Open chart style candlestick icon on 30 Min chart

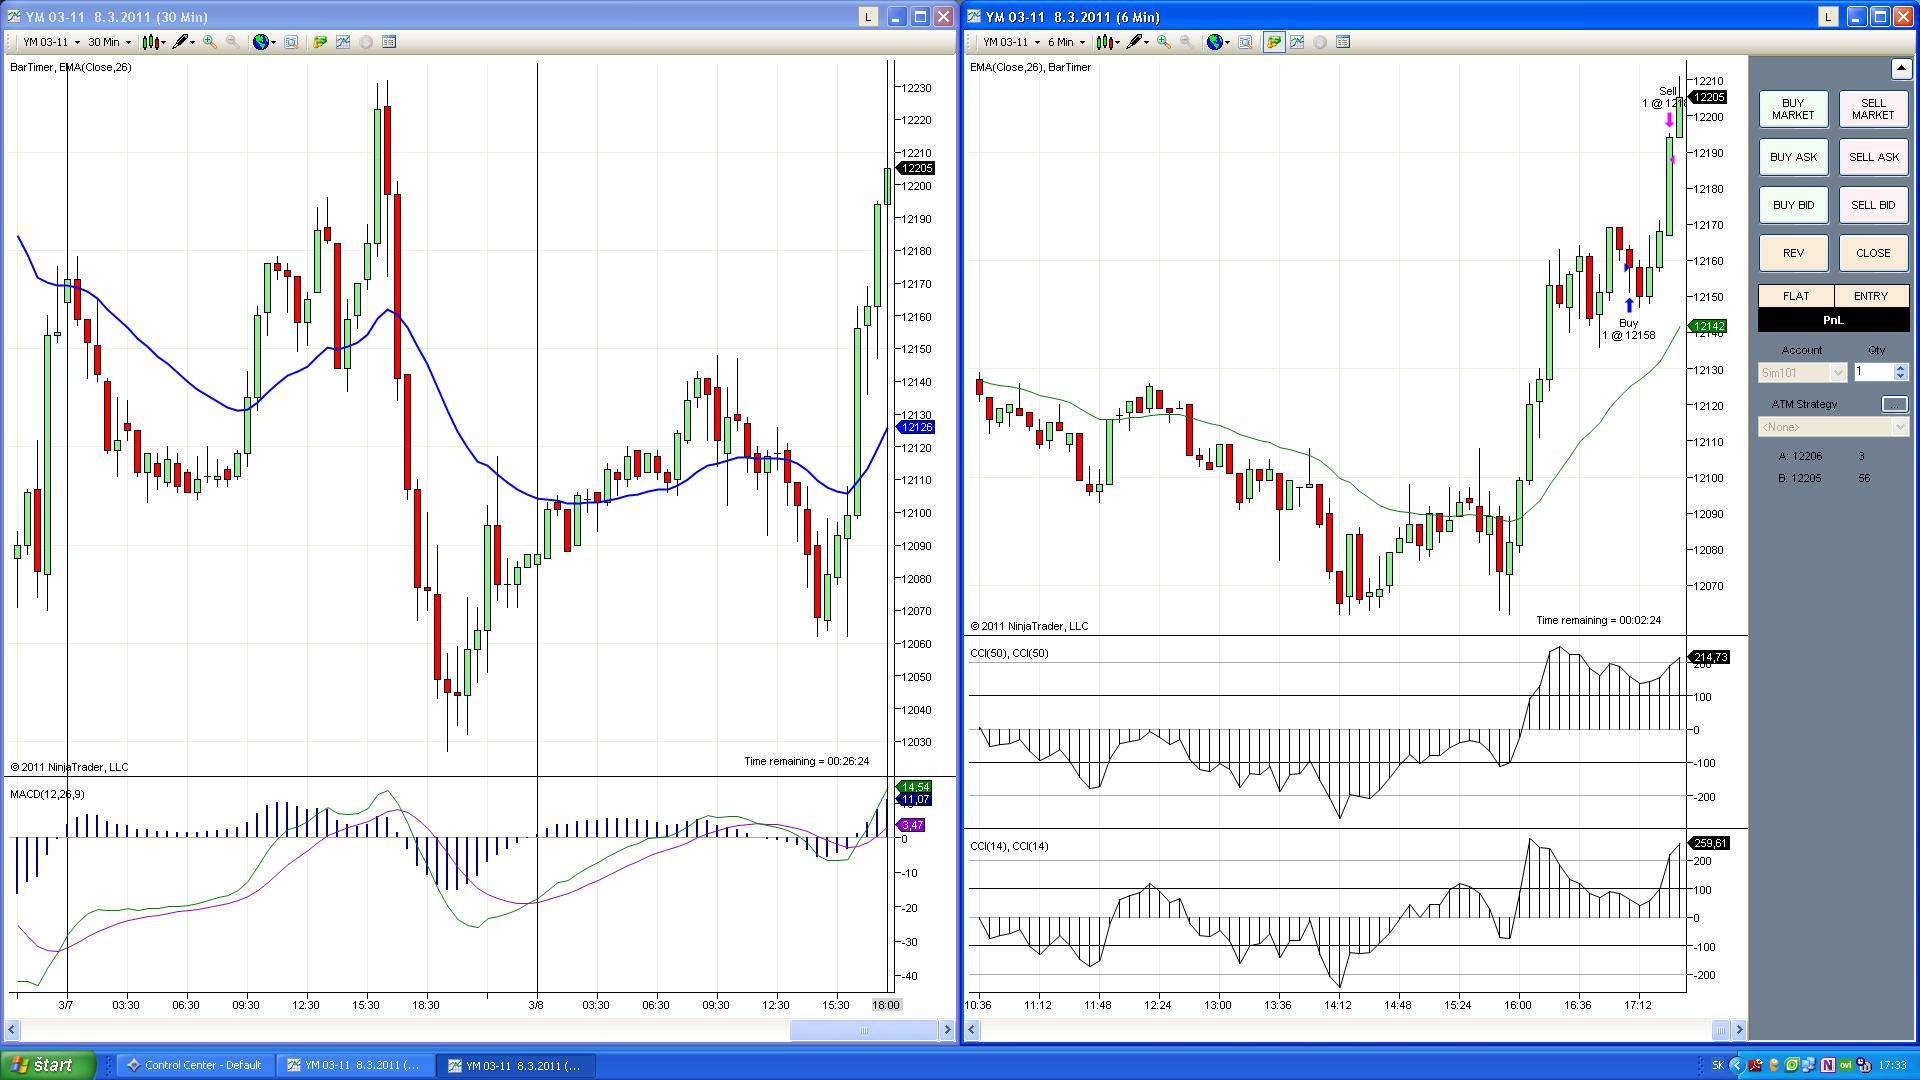tap(150, 42)
